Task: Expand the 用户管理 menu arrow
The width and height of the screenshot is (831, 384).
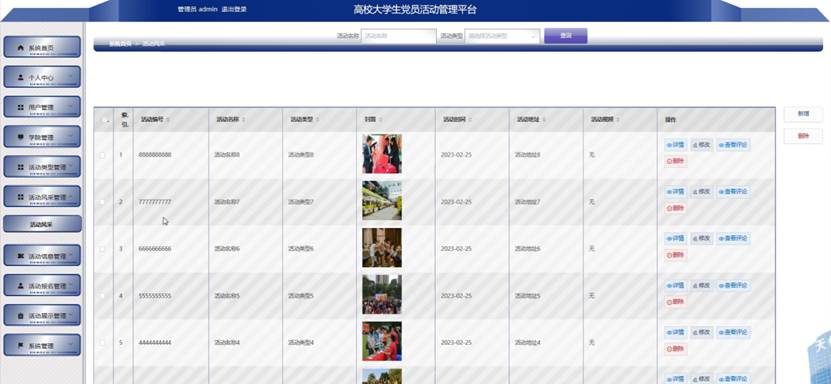Action: [70, 107]
